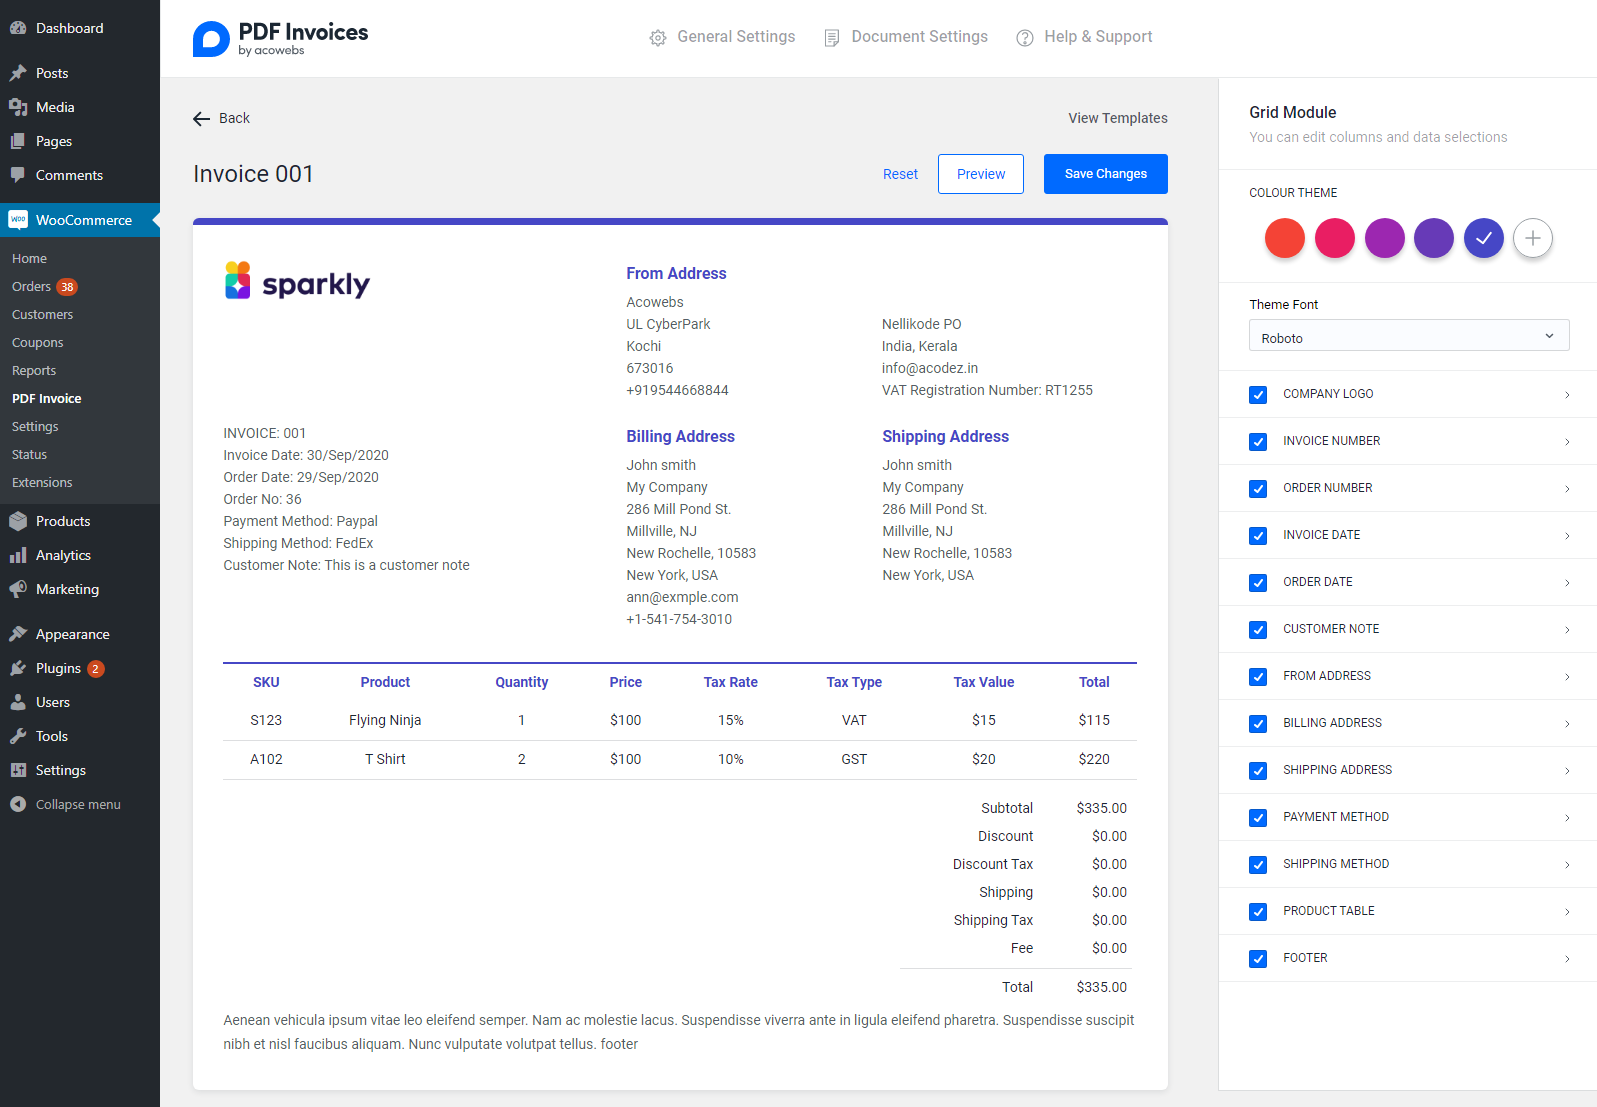Click the Dashboard icon in sidebar
The height and width of the screenshot is (1107, 1597).
click(18, 28)
